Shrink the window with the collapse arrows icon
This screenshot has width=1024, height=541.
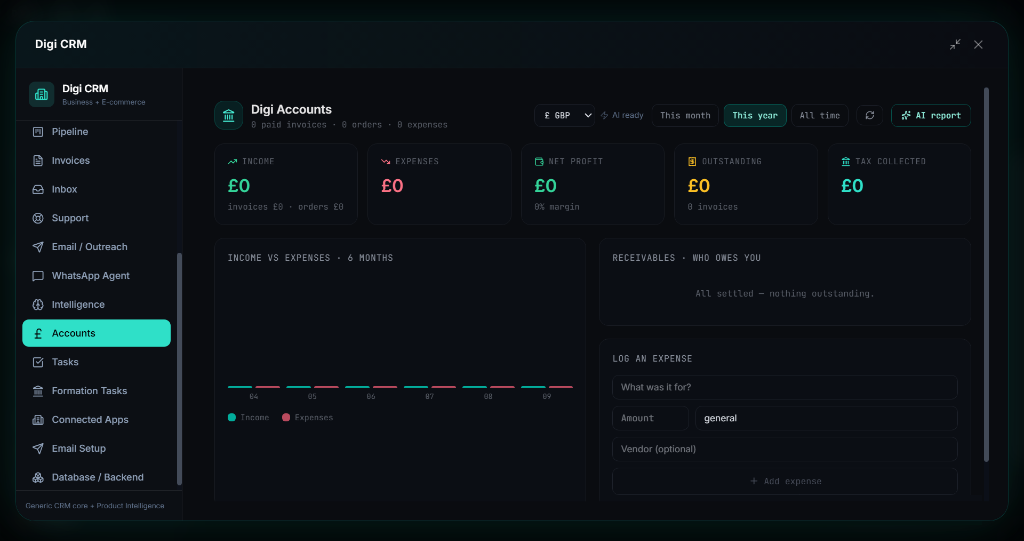tap(955, 44)
